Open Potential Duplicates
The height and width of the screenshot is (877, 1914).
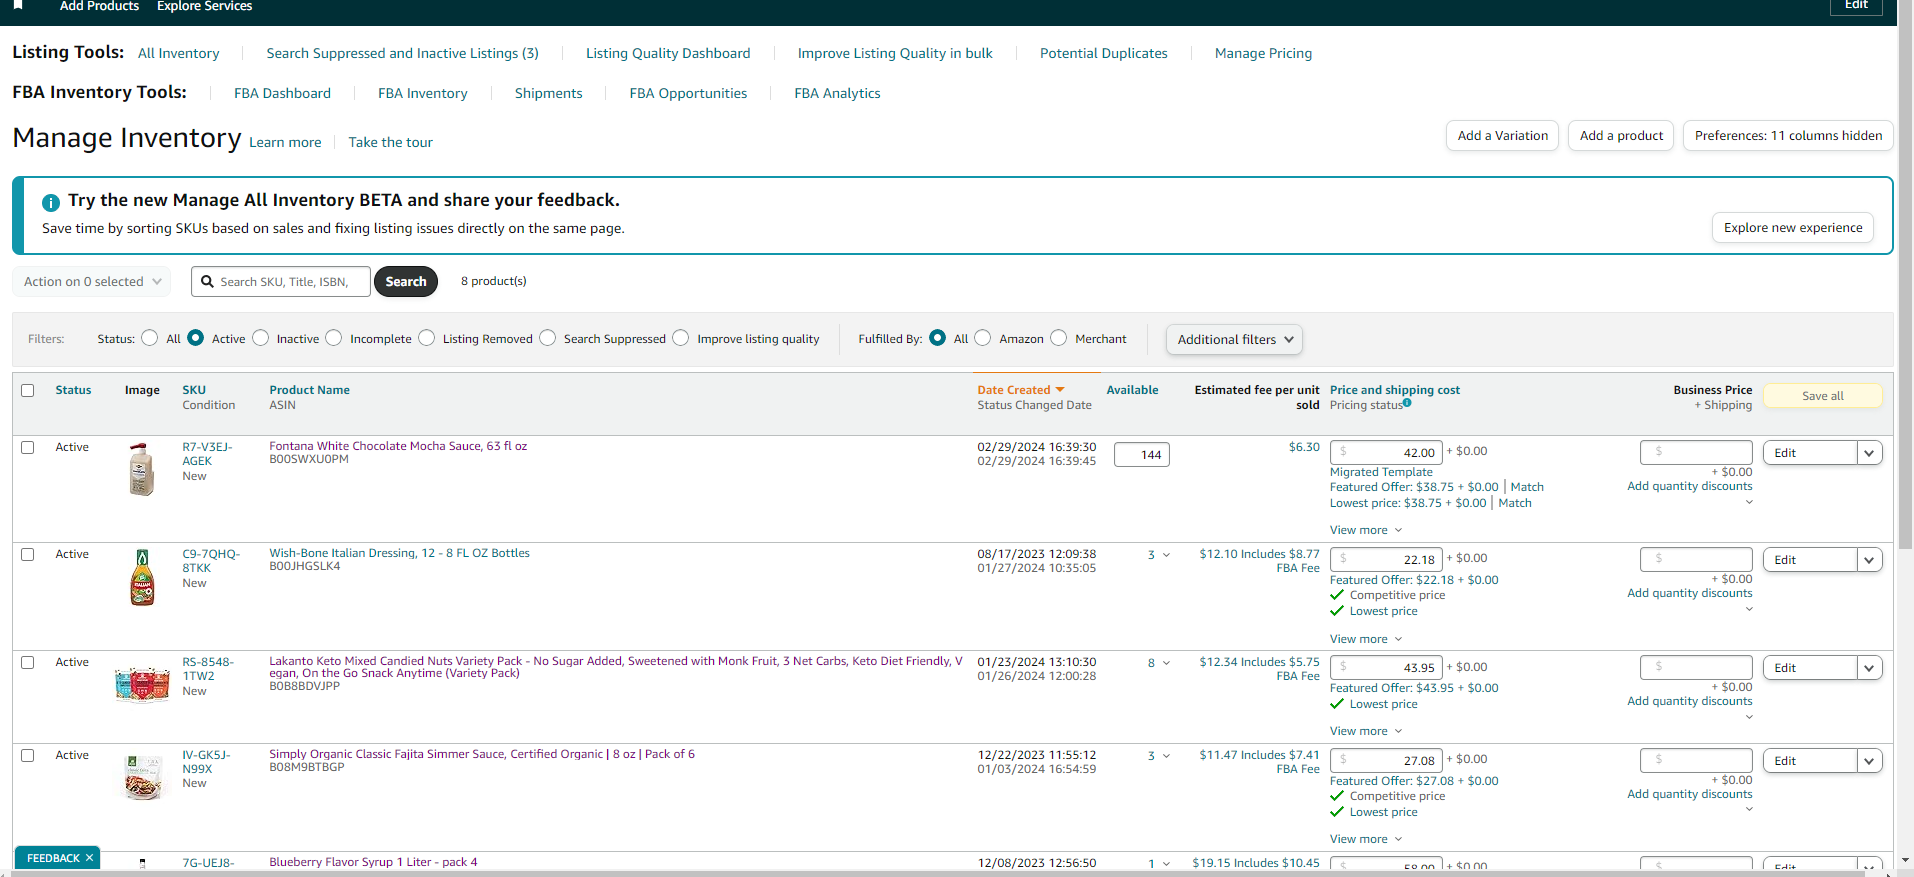point(1104,54)
